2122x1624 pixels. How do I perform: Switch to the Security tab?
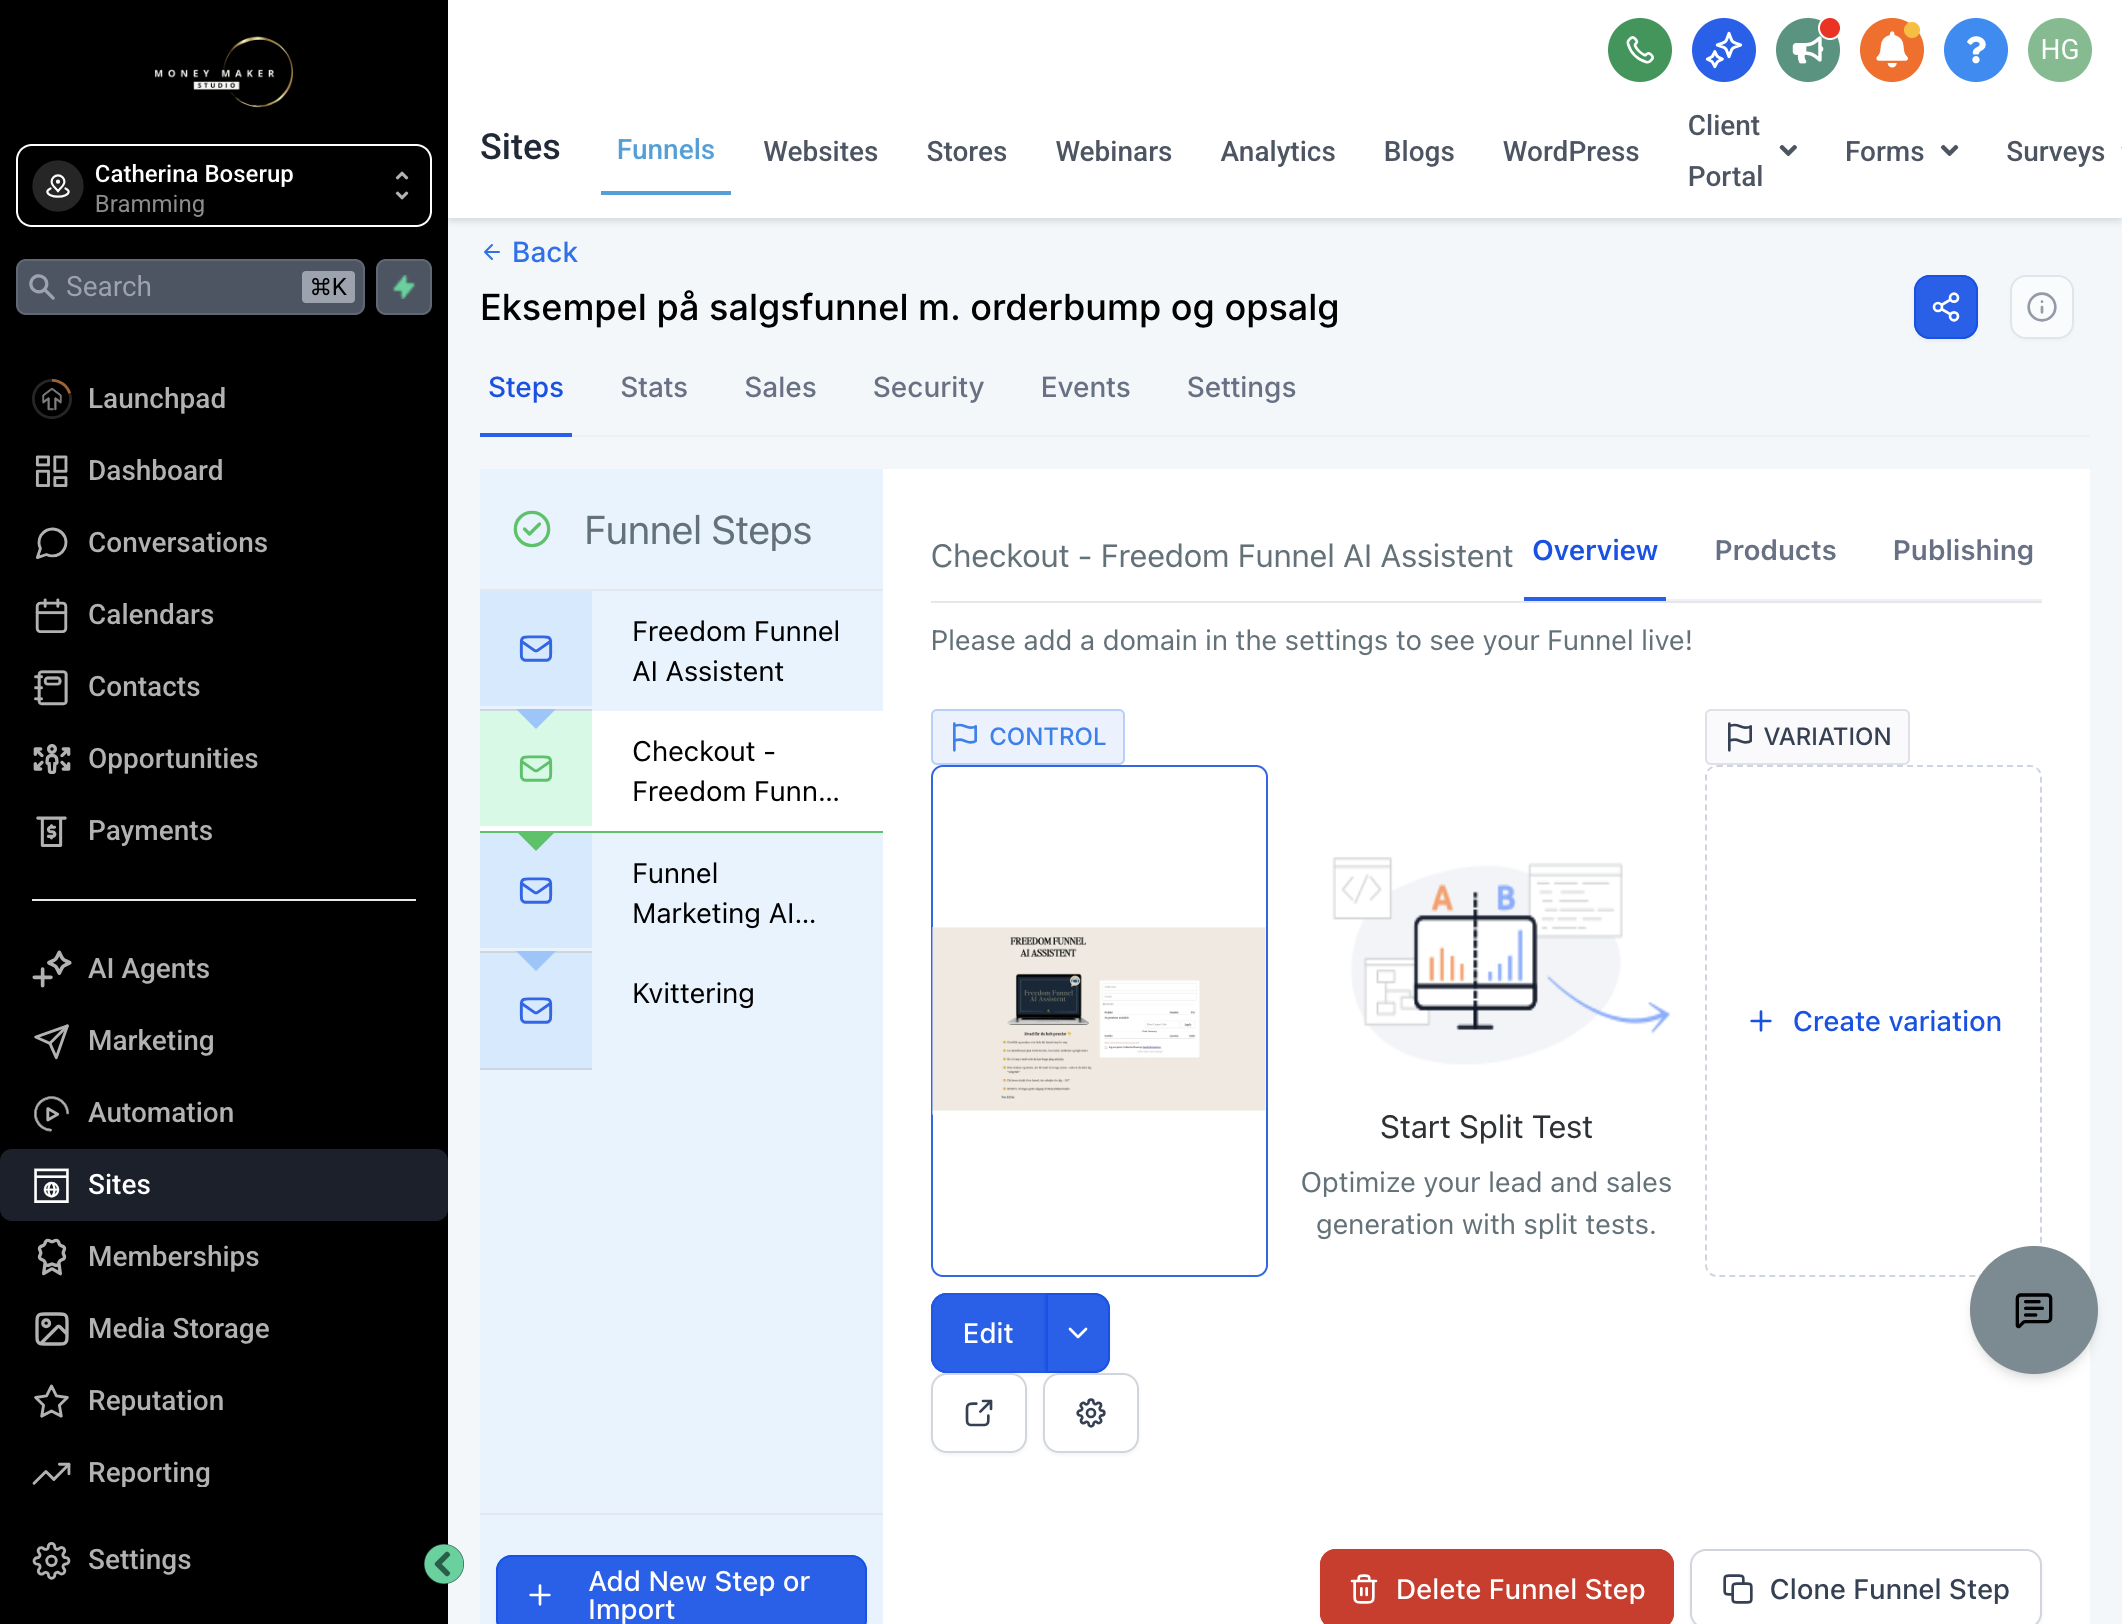928,387
